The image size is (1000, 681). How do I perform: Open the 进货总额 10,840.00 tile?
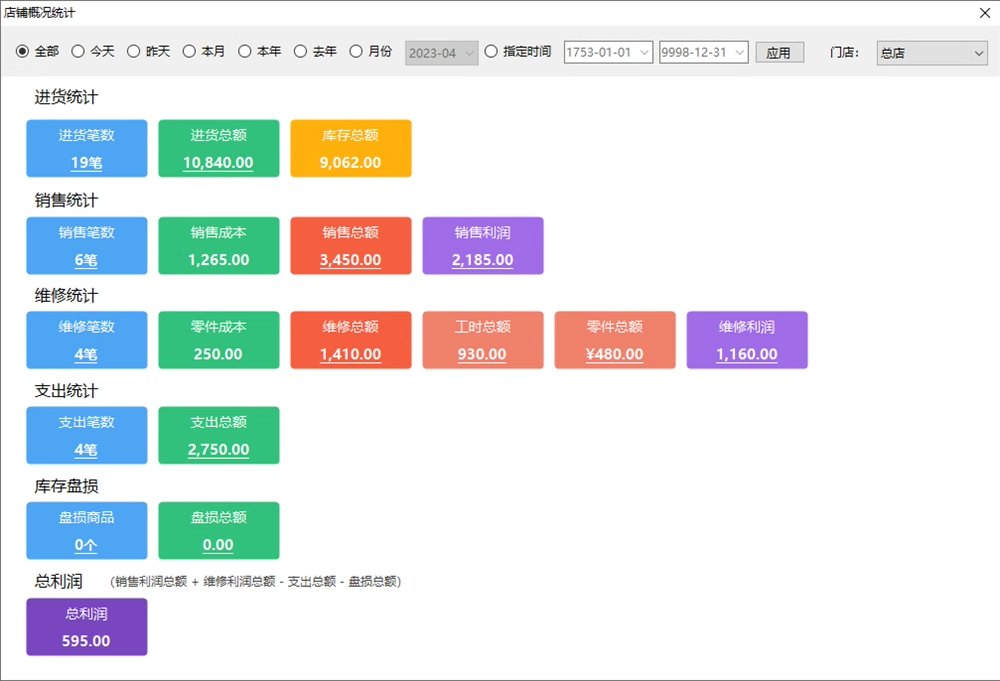(219, 149)
